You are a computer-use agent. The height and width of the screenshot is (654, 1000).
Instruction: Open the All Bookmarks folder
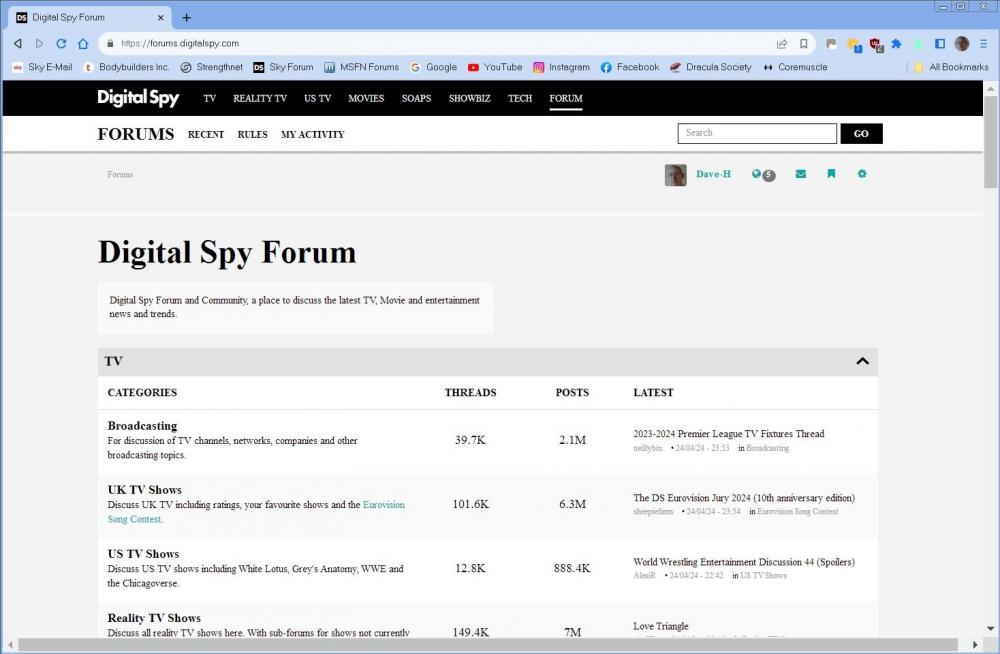tap(950, 67)
